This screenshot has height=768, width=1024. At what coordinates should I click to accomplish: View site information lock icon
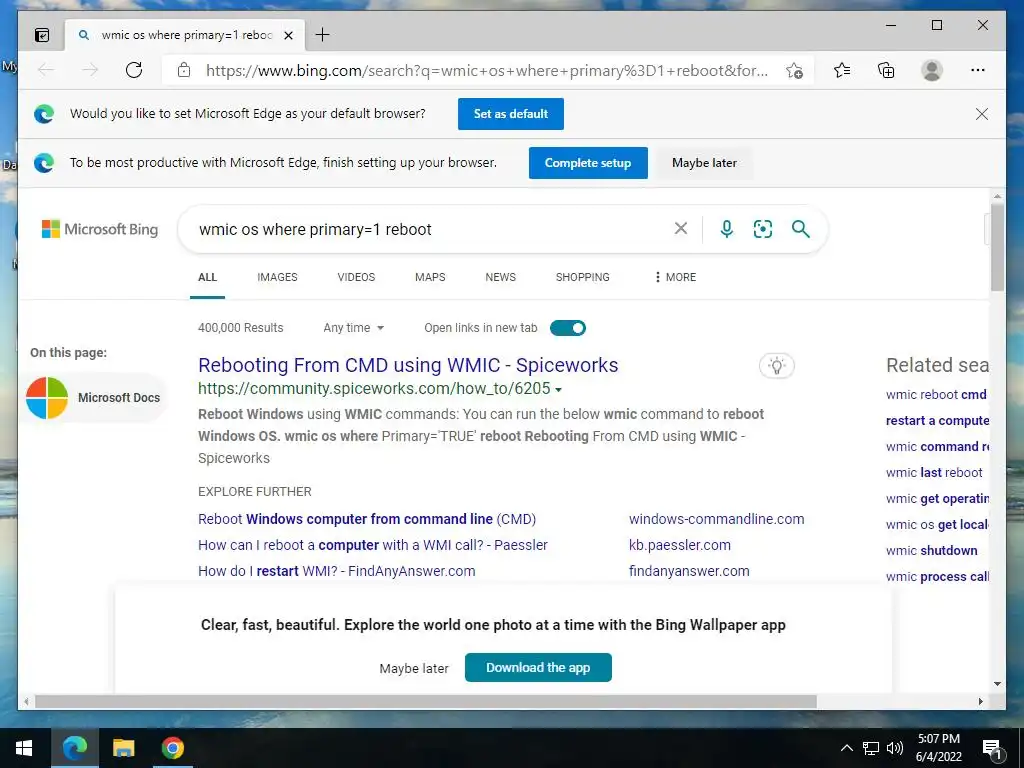[184, 70]
